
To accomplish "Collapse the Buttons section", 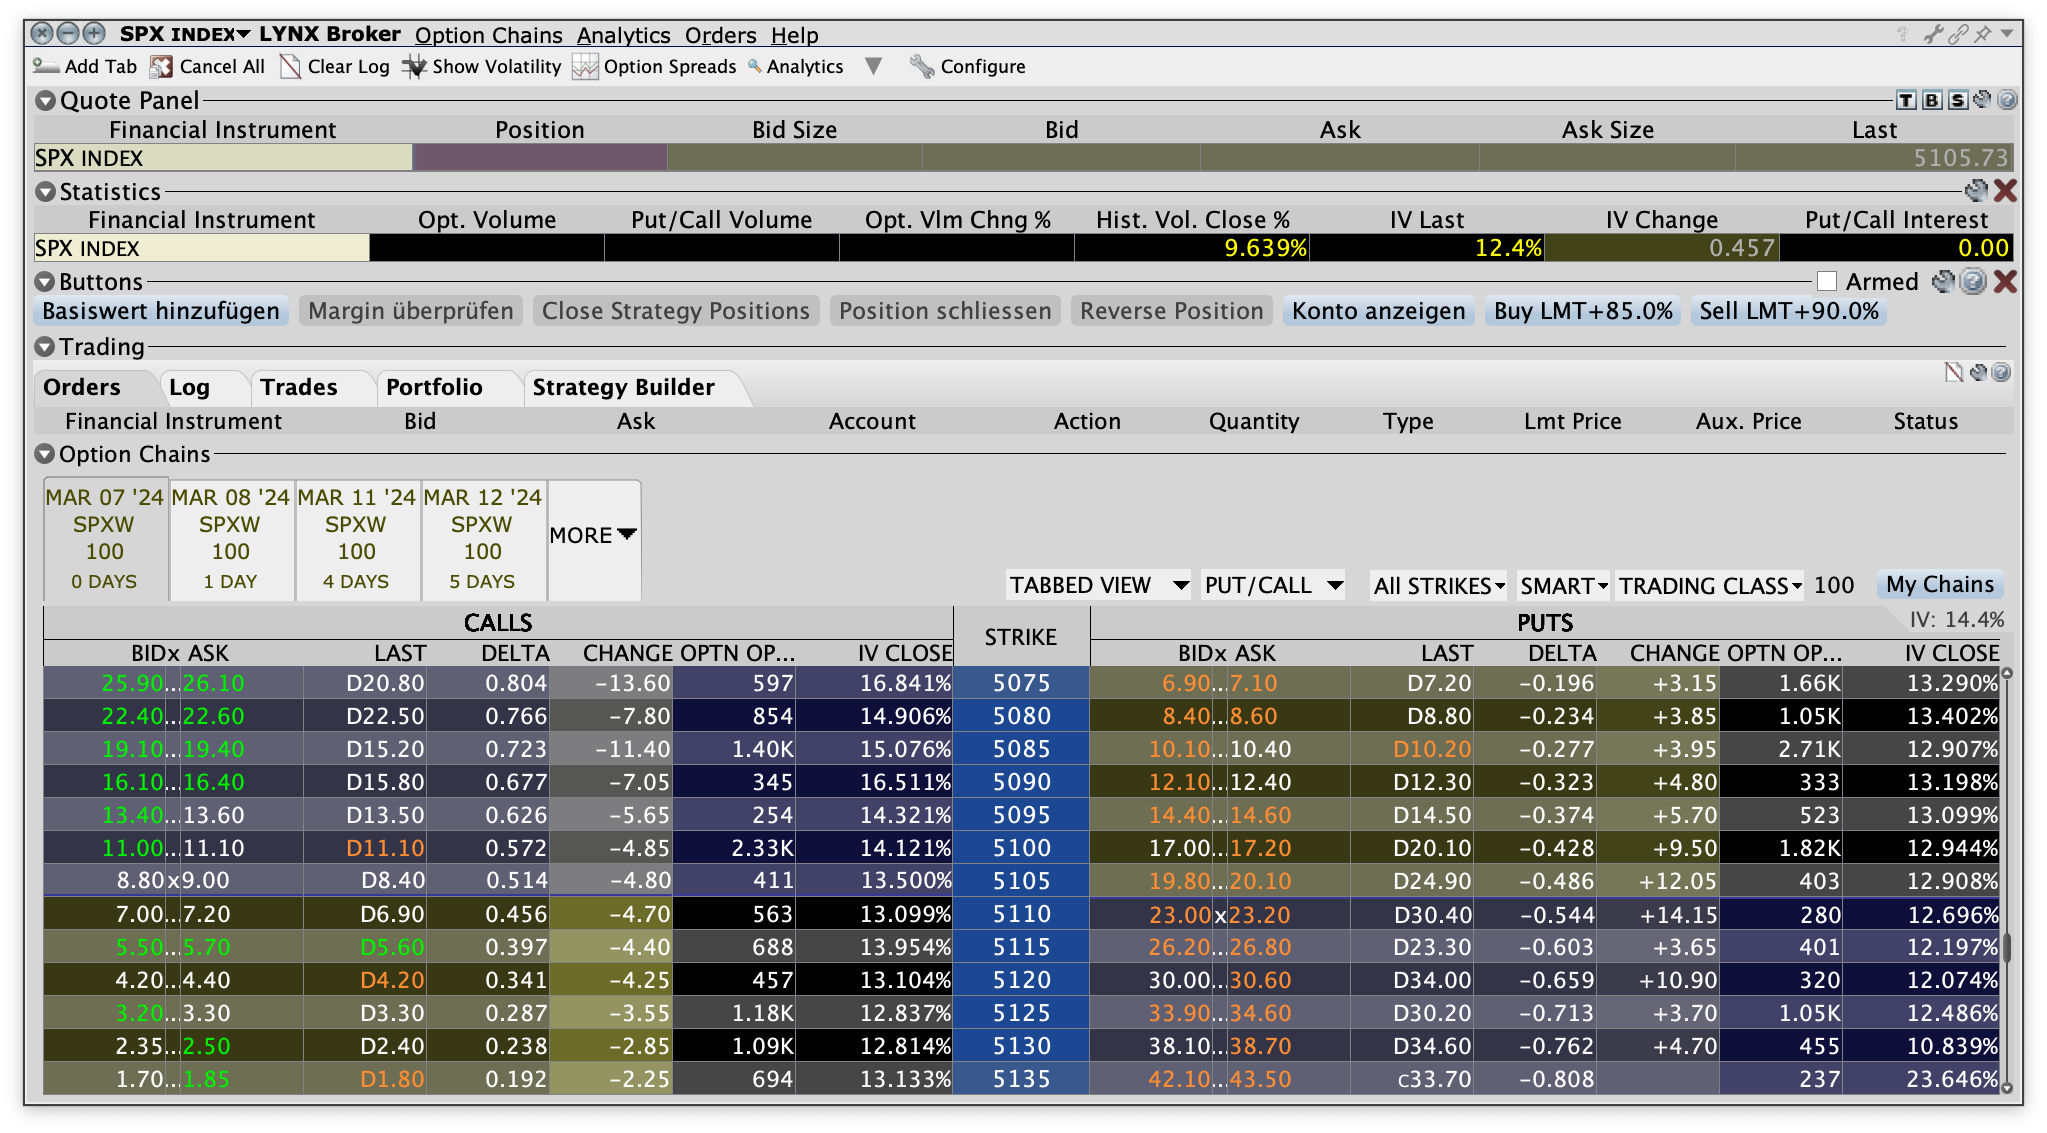I will 45,282.
